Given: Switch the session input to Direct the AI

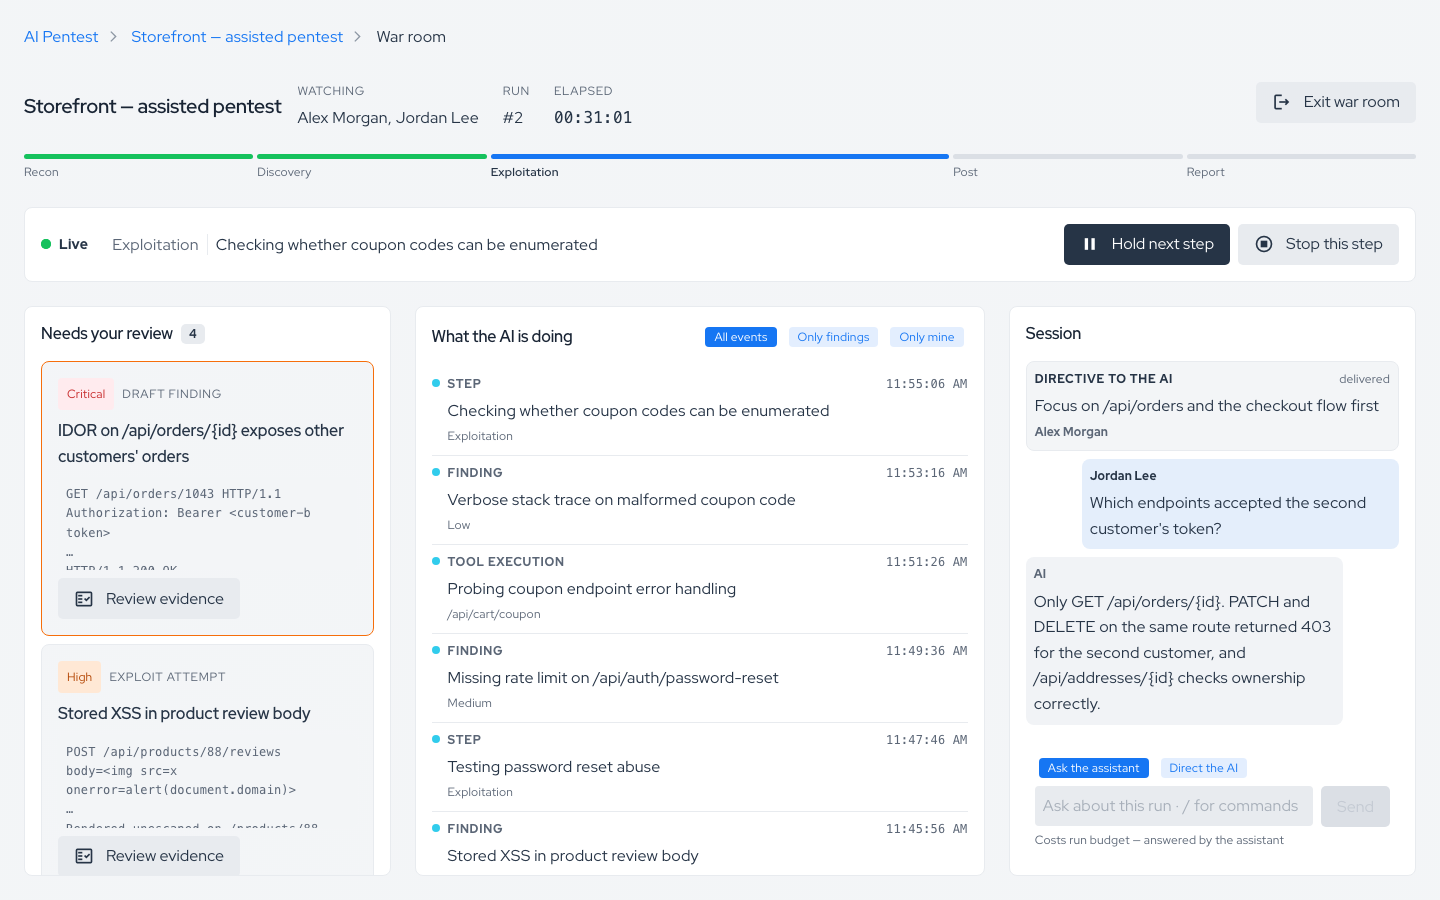Looking at the screenshot, I should point(1204,768).
